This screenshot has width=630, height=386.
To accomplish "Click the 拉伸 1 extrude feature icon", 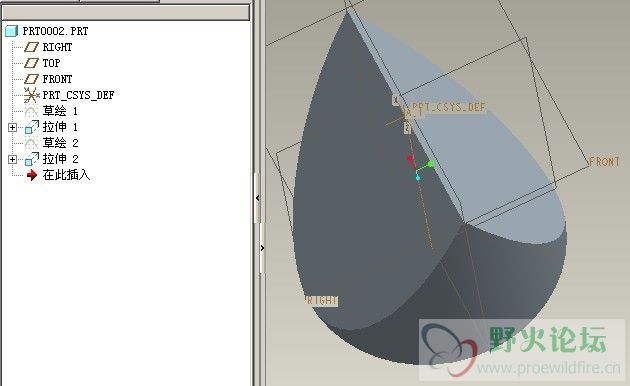I will point(32,127).
